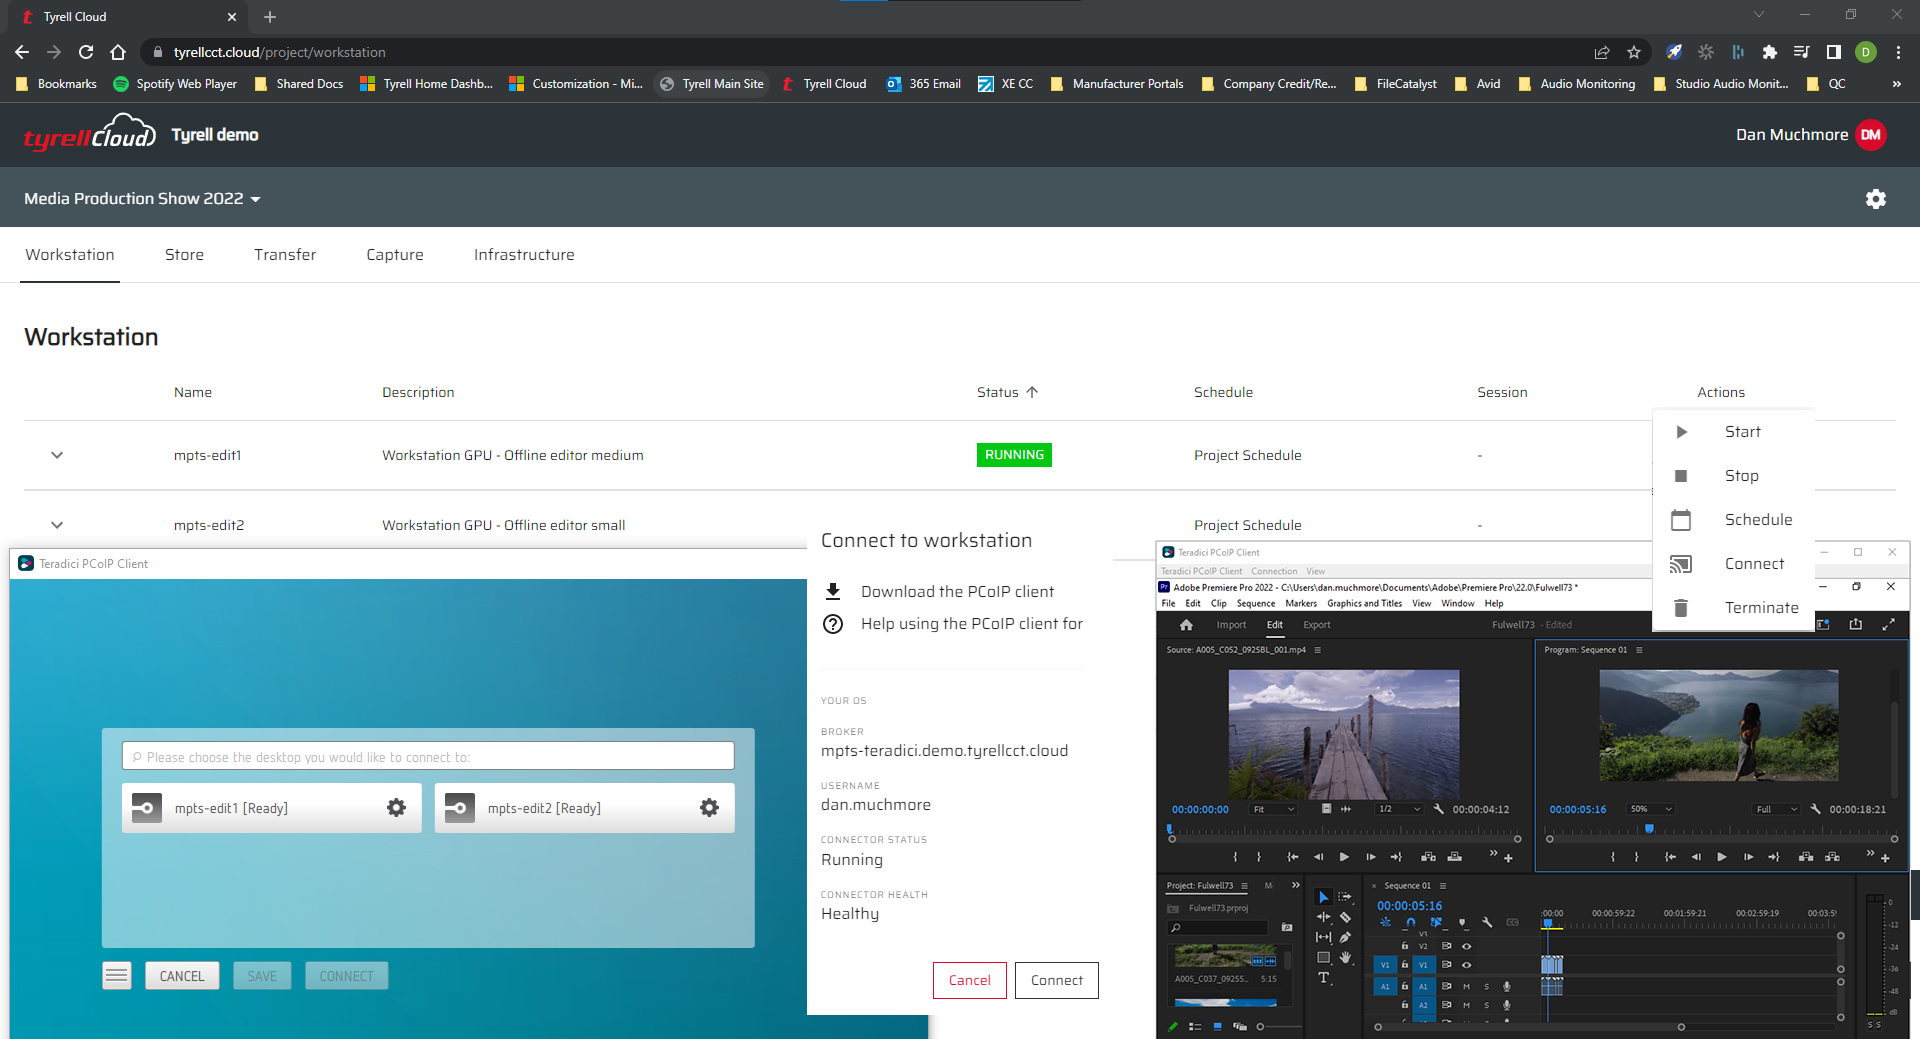Open project settings gear in Tyrell Cloud
Viewport: 1920px width, 1039px height.
click(1876, 199)
